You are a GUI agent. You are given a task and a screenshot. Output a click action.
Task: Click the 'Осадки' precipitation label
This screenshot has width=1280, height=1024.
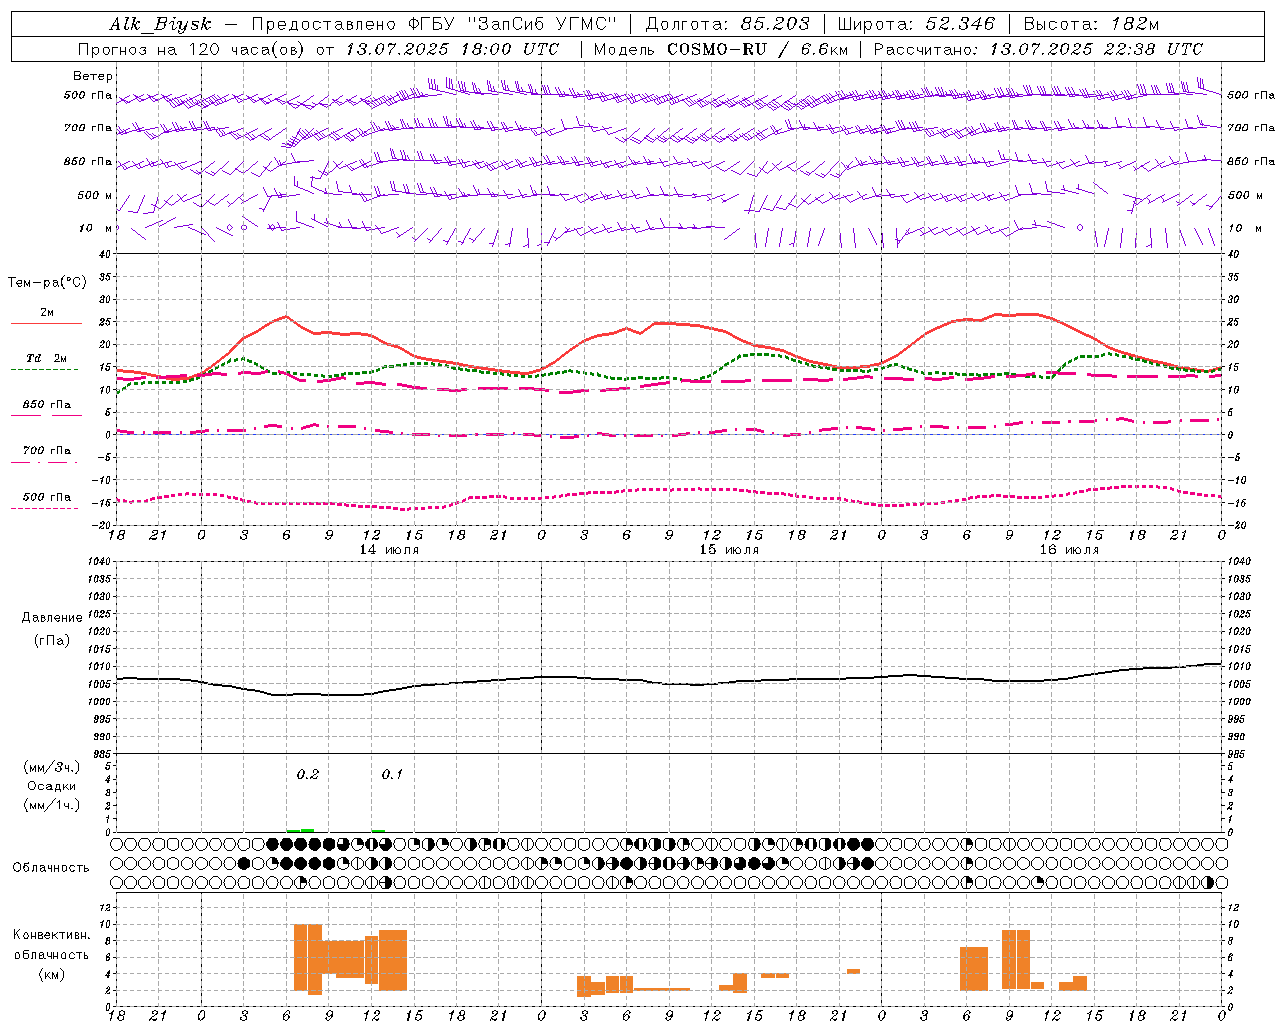click(x=52, y=786)
